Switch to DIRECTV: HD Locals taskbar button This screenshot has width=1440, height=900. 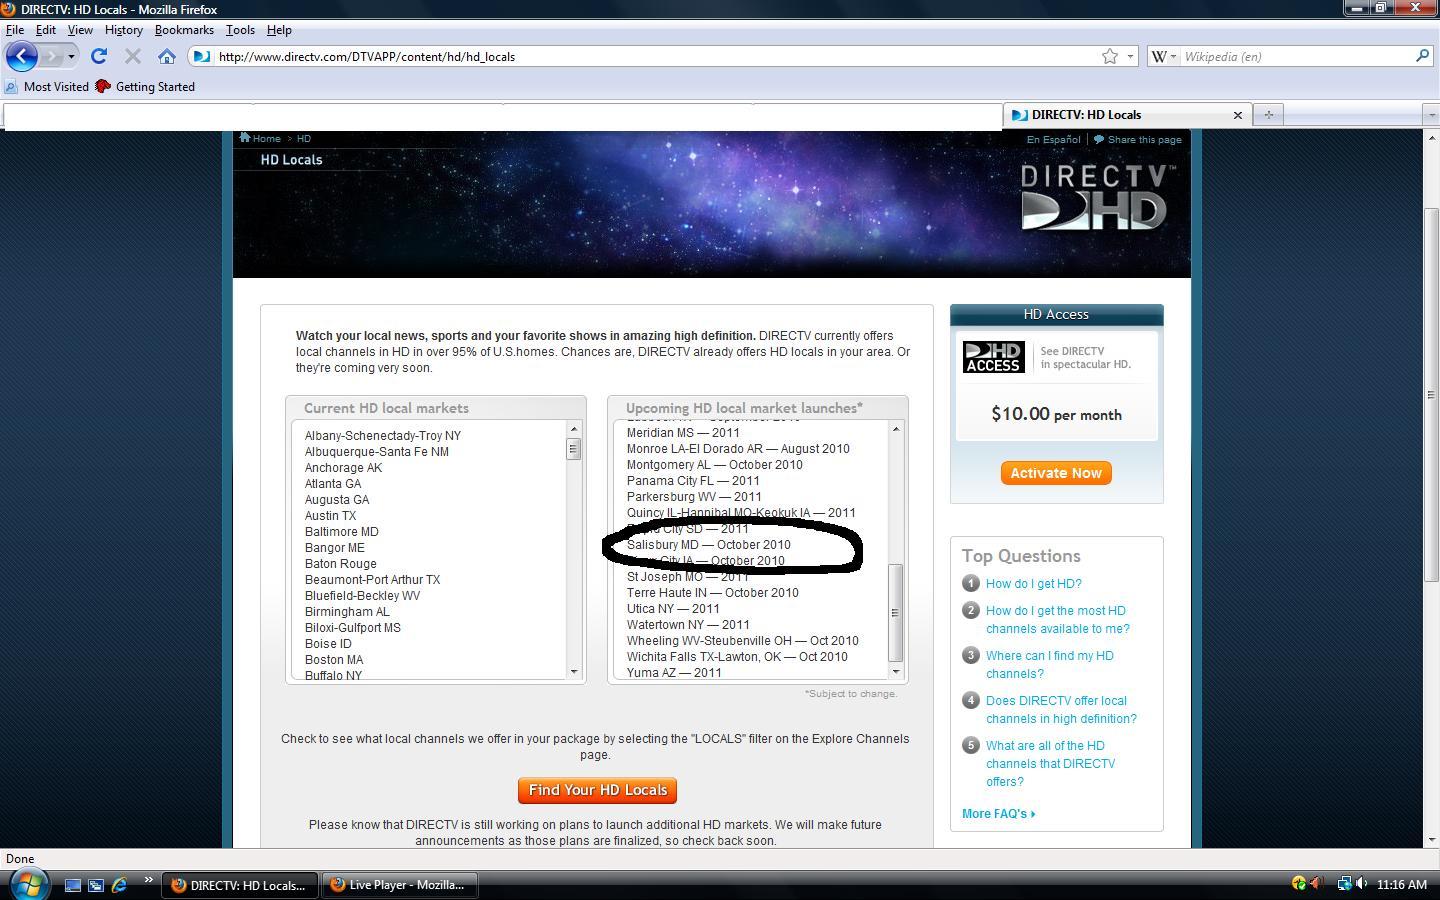point(239,885)
